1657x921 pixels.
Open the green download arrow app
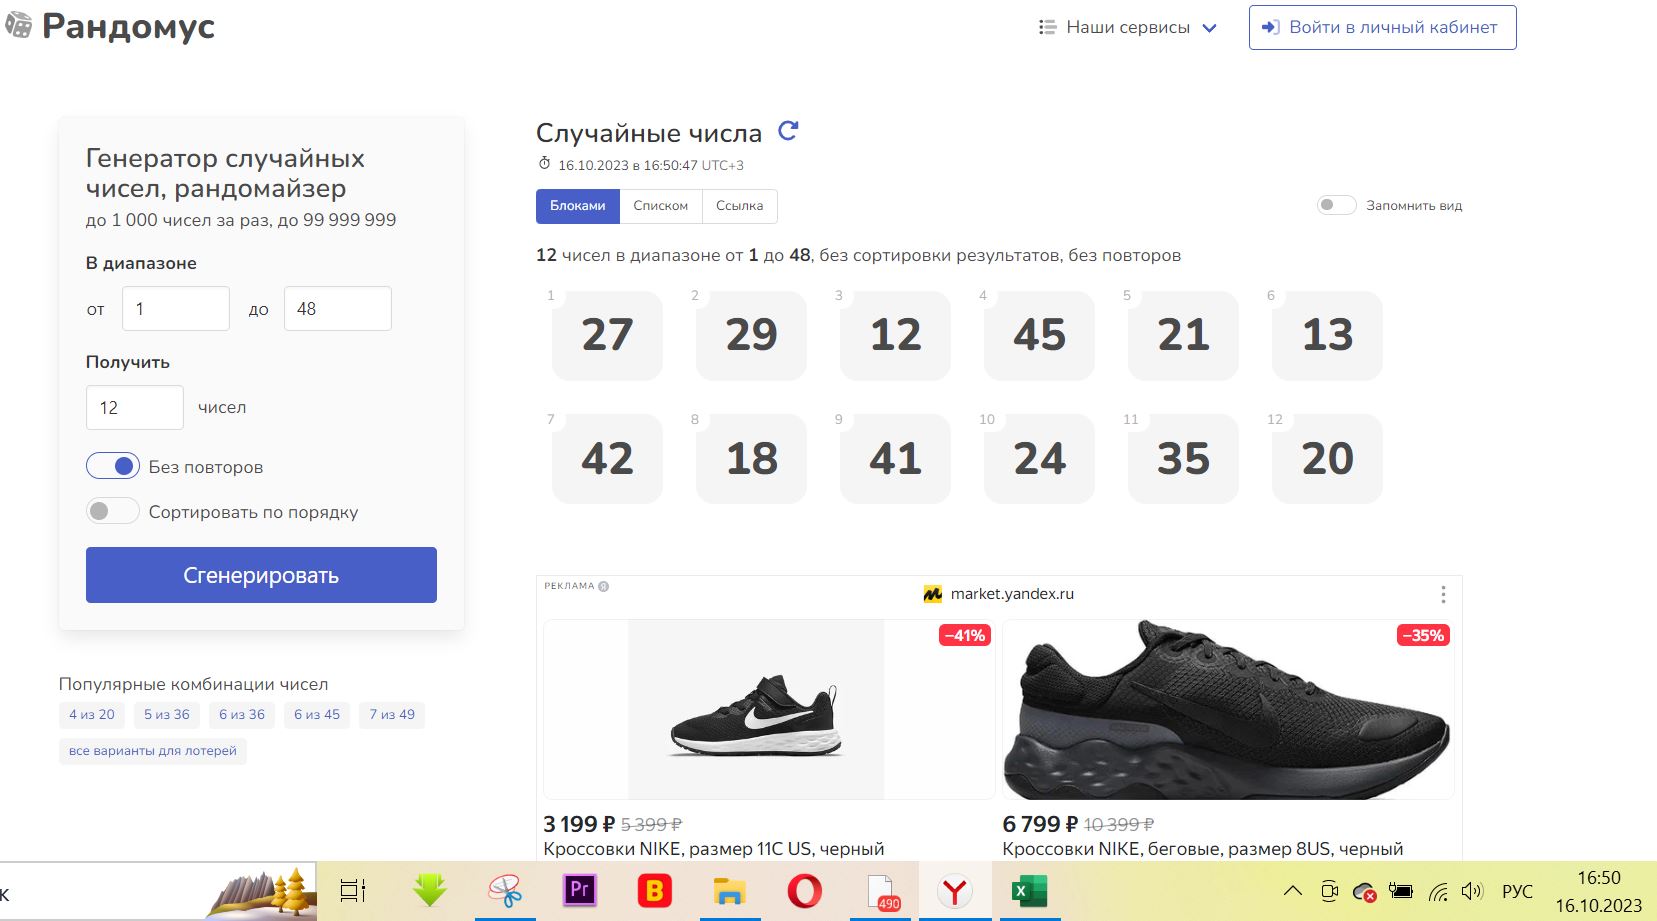pyautogui.click(x=430, y=890)
